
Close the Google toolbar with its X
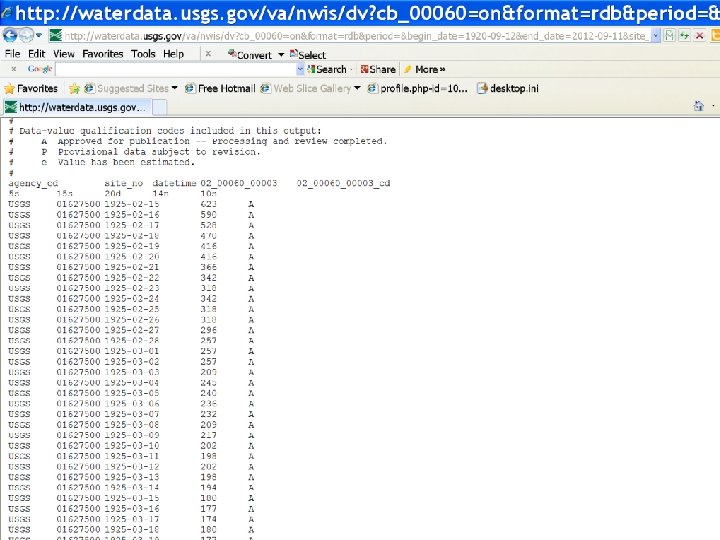[14, 69]
